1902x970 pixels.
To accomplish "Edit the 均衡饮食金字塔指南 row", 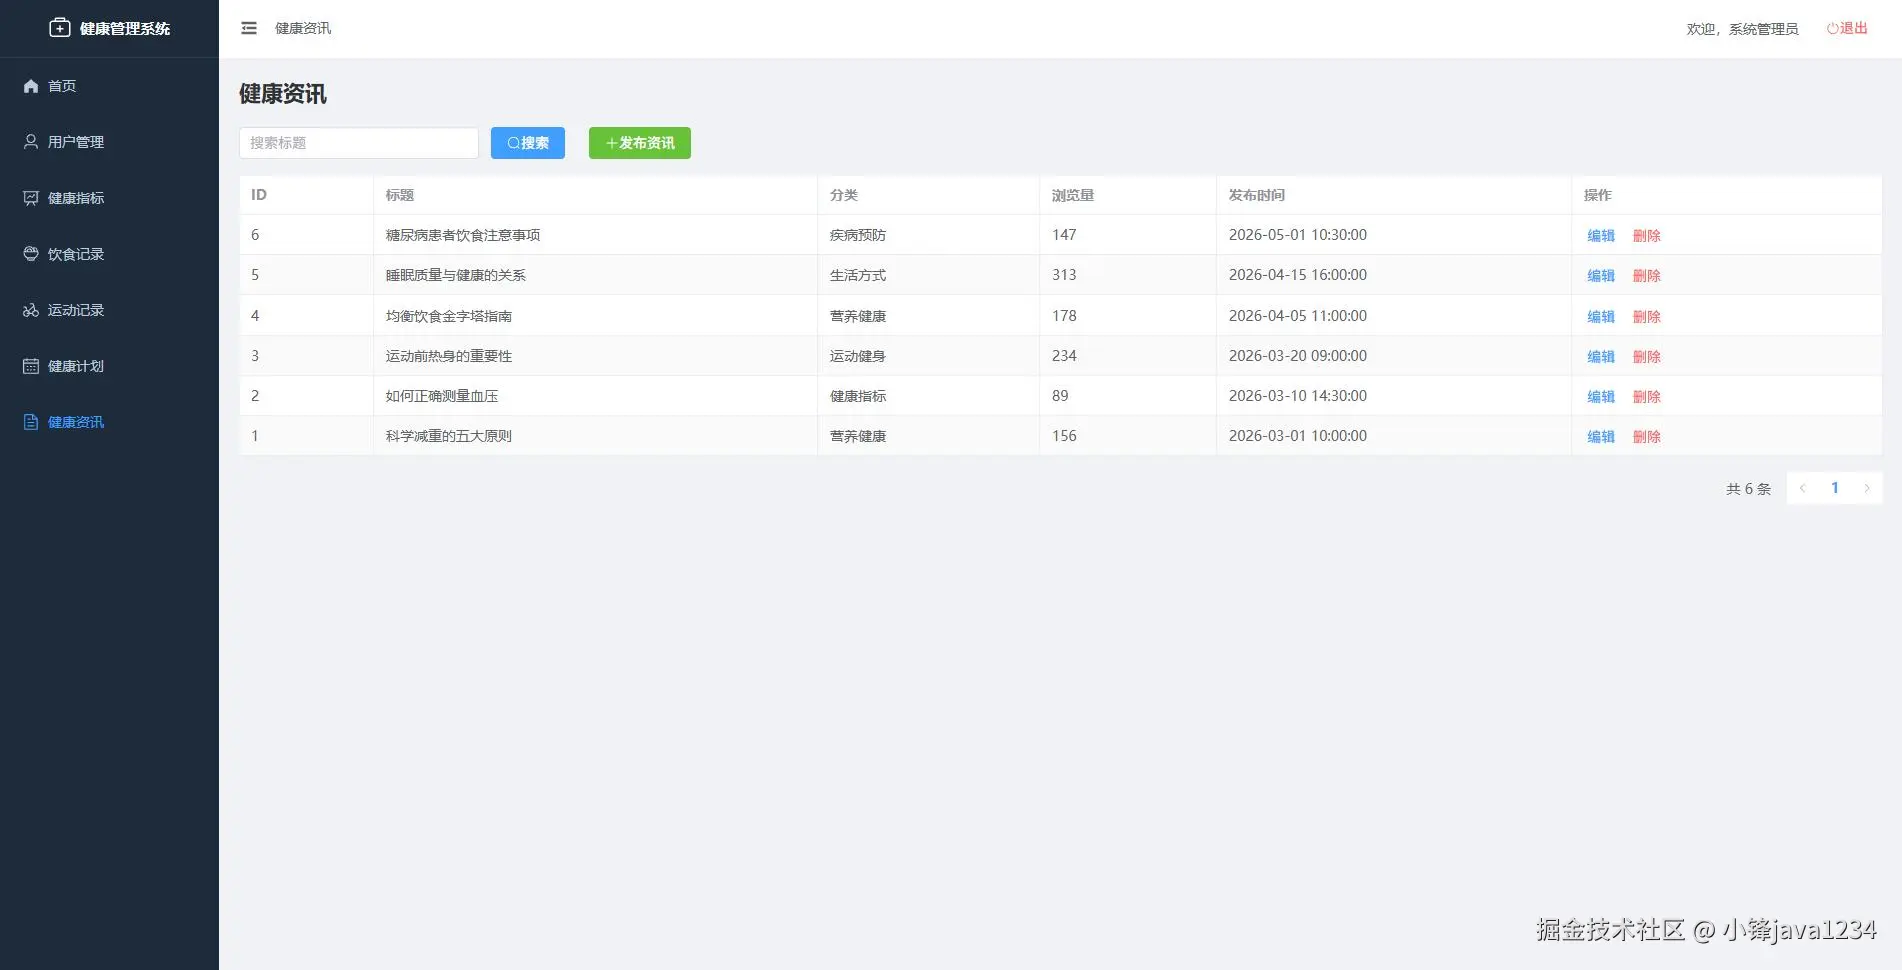I will click(x=1601, y=317).
